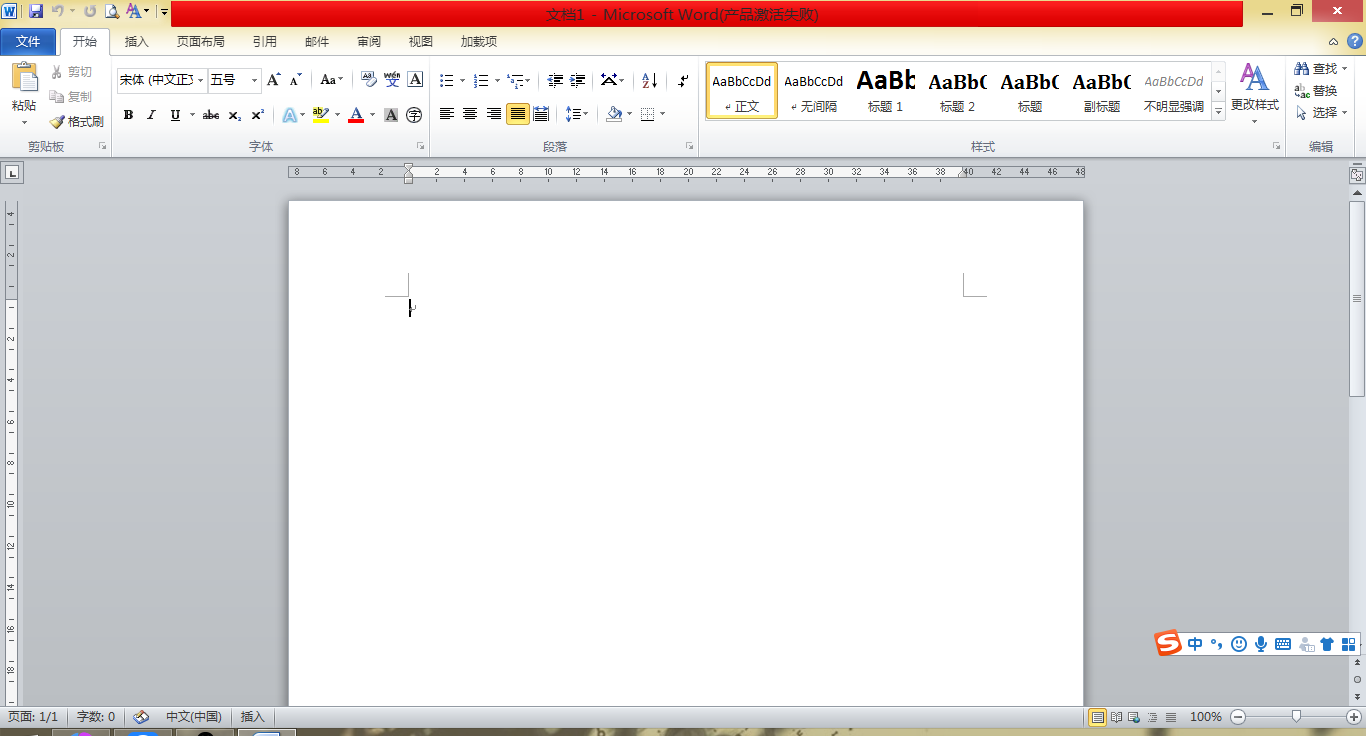This screenshot has width=1366, height=736.
Task: Apply the 副标题 style
Action: (x=1102, y=91)
